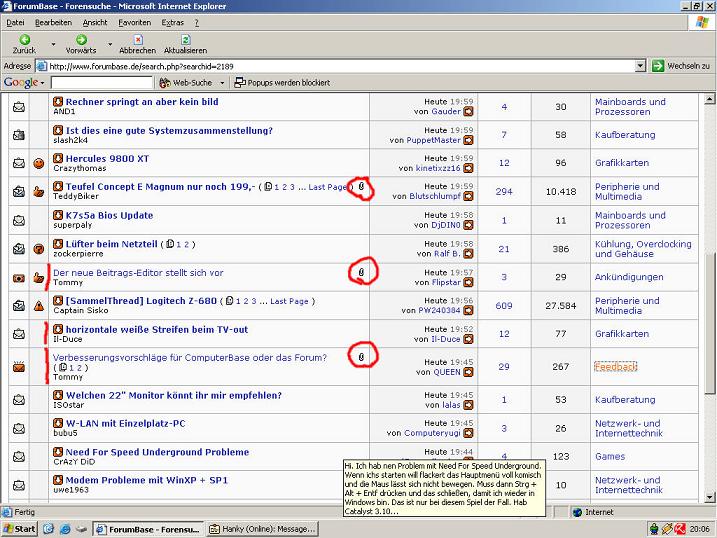The image size is (717, 538).
Task: Click last-post arrow icon next to kinetixzz16
Action: (x=468, y=168)
